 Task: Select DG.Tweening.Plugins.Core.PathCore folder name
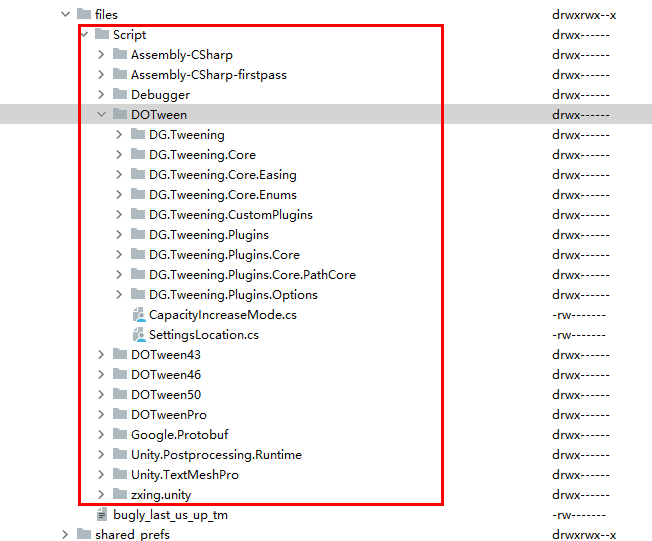pos(252,275)
